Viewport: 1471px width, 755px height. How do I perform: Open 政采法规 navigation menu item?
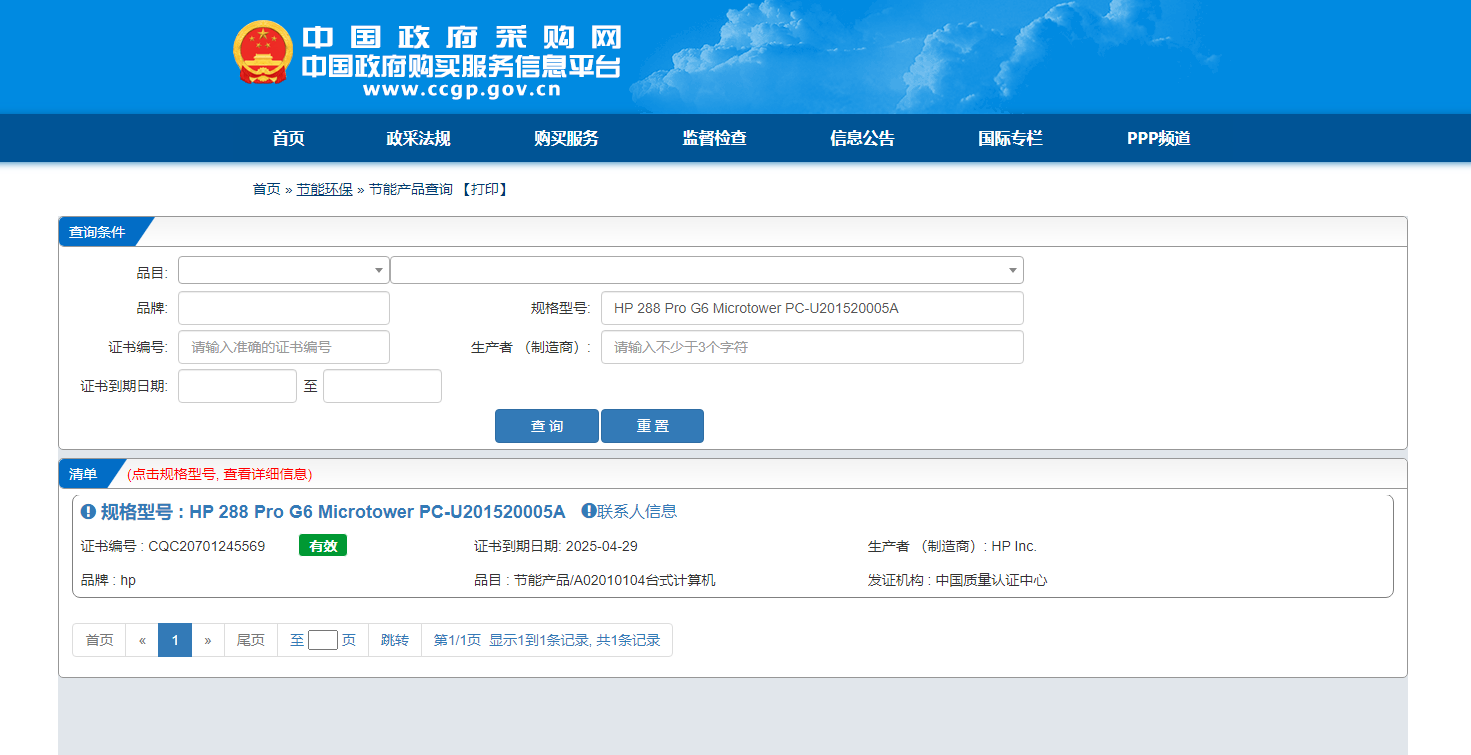tap(418, 138)
